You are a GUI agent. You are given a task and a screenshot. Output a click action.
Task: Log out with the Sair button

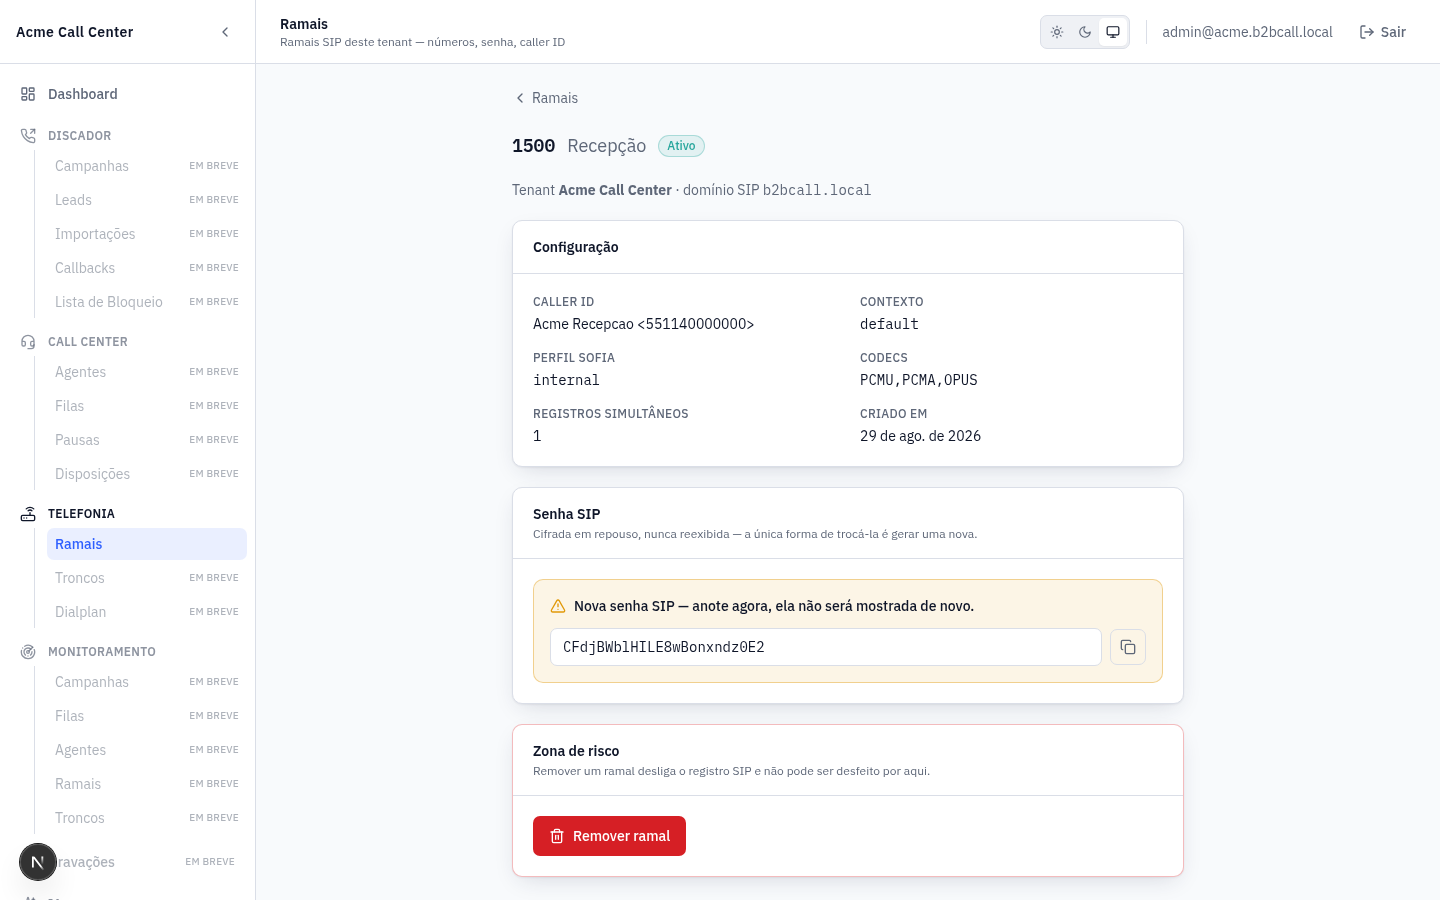tap(1383, 32)
